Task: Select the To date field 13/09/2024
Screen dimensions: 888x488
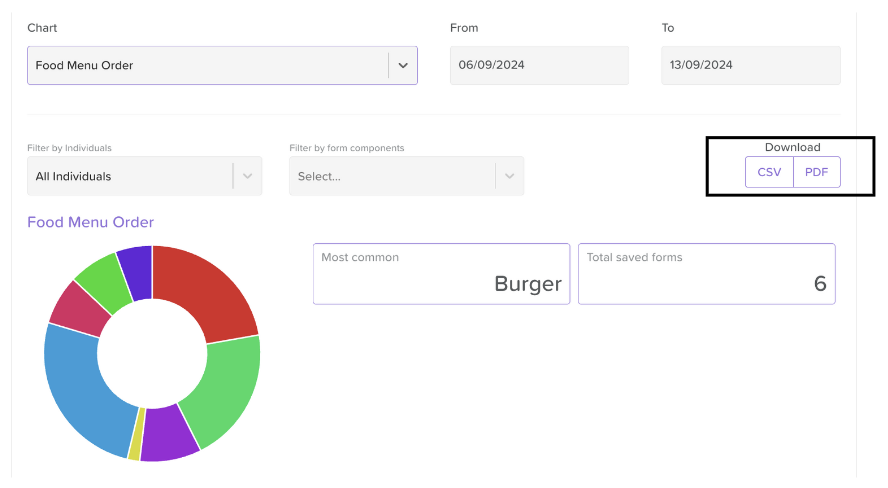Action: (750, 66)
